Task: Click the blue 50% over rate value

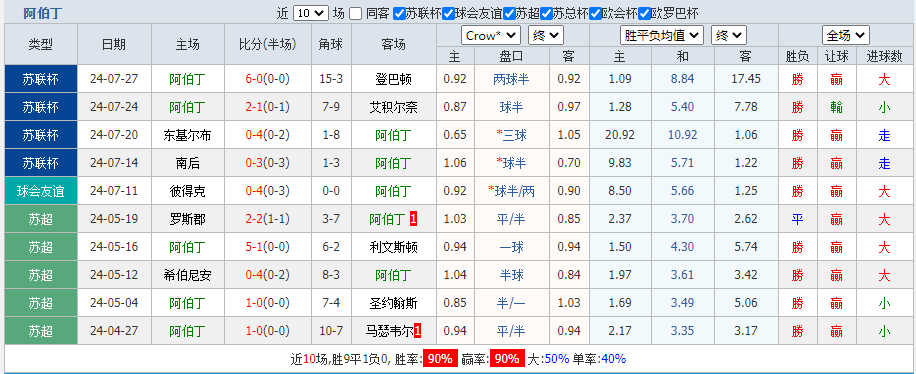Action: [556, 359]
